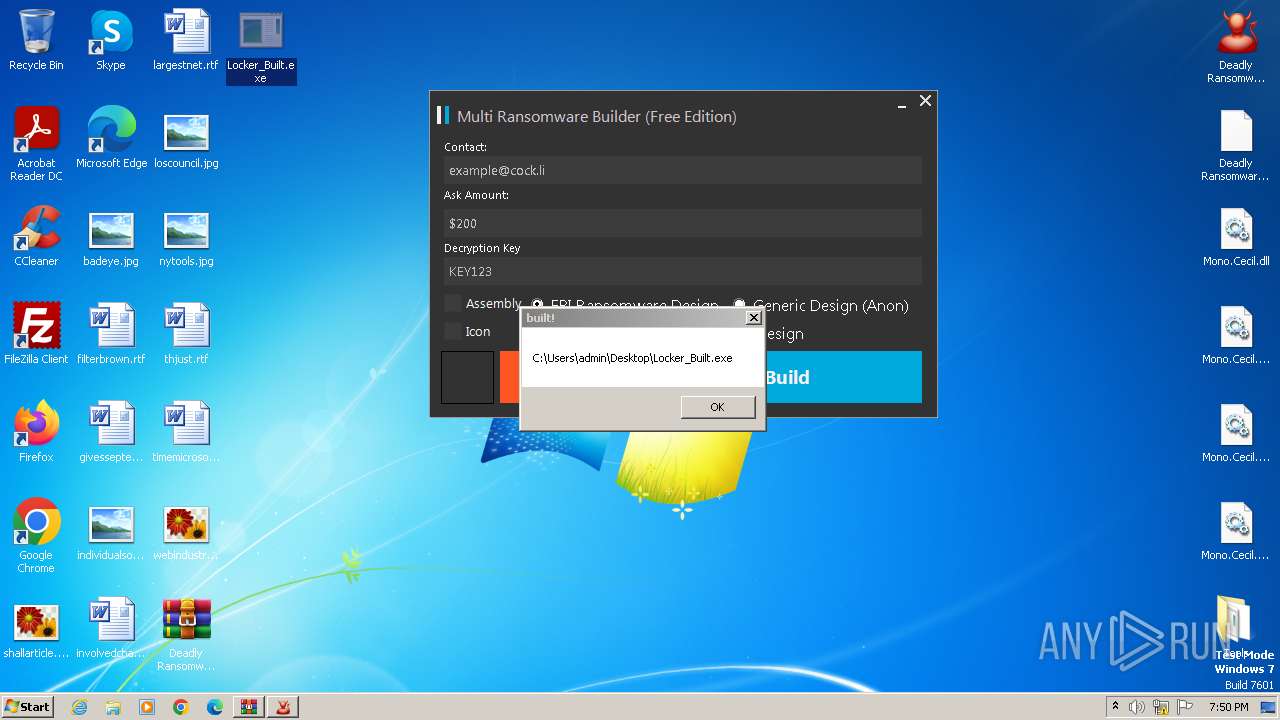The width and height of the screenshot is (1280, 720).
Task: Select the givessepte... document icon
Action: click(111, 434)
